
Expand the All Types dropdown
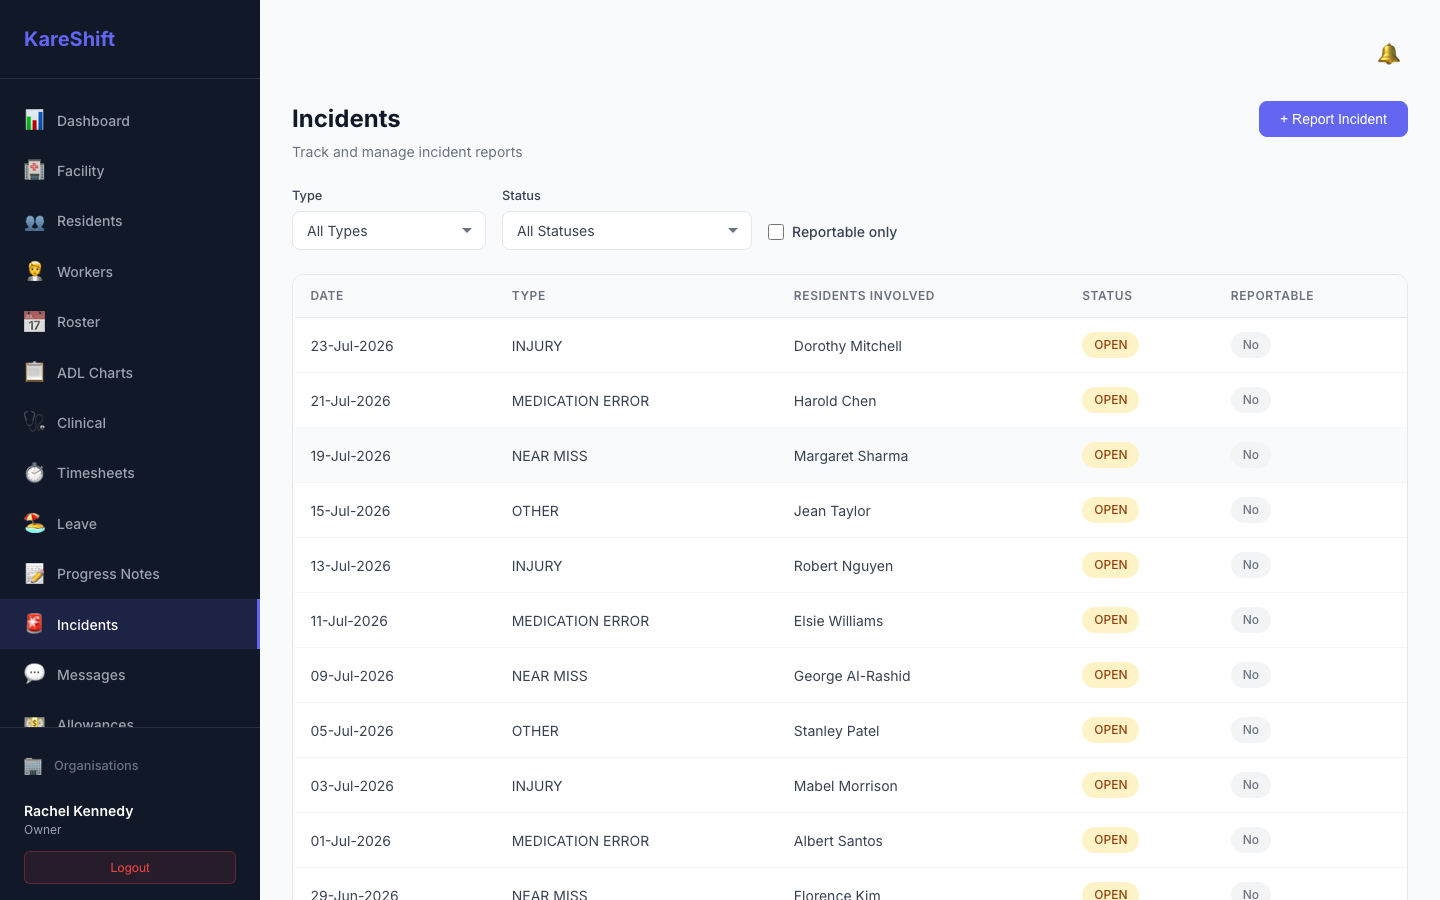coord(389,231)
